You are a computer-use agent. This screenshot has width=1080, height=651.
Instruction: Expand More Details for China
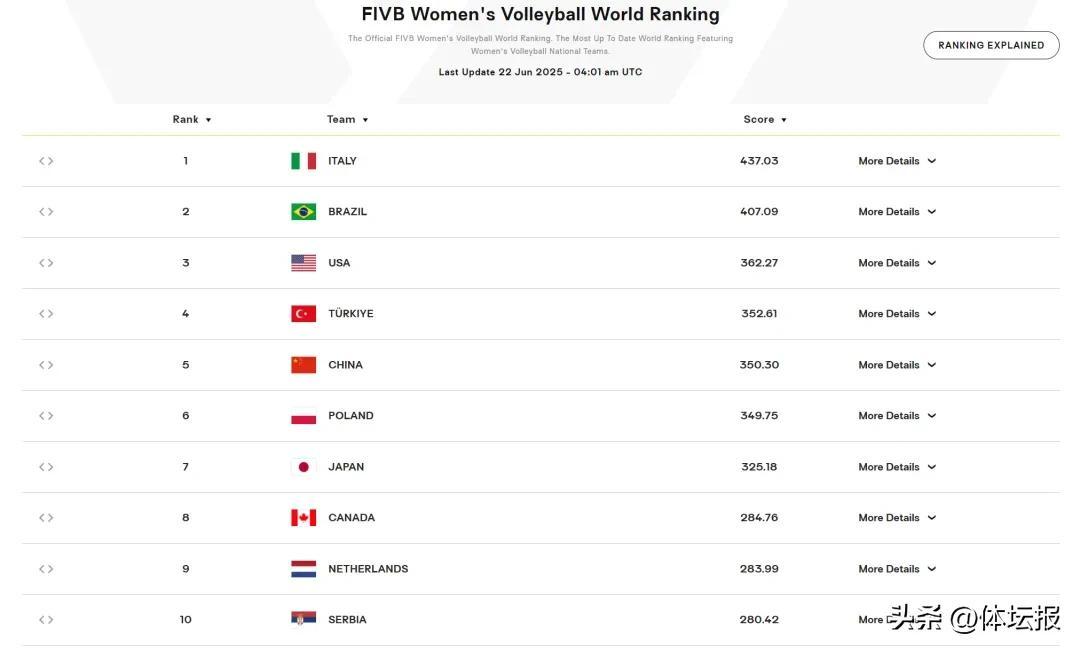click(x=897, y=365)
